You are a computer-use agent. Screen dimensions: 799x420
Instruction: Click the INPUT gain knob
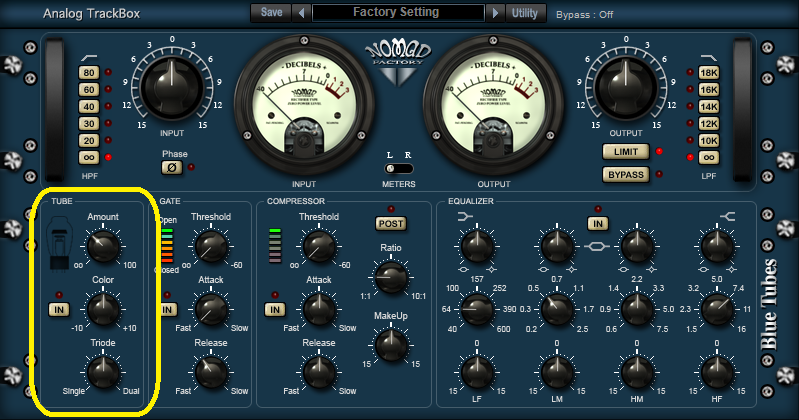pos(172,87)
